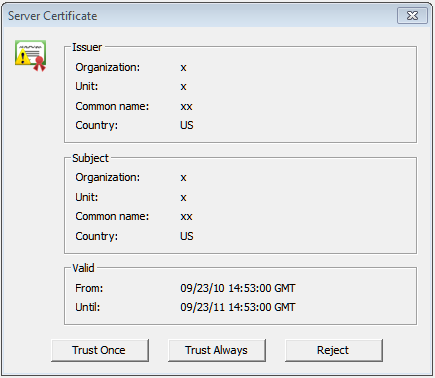Click the Subject Organization value x
Screen dimensions: 435x378
point(183,178)
